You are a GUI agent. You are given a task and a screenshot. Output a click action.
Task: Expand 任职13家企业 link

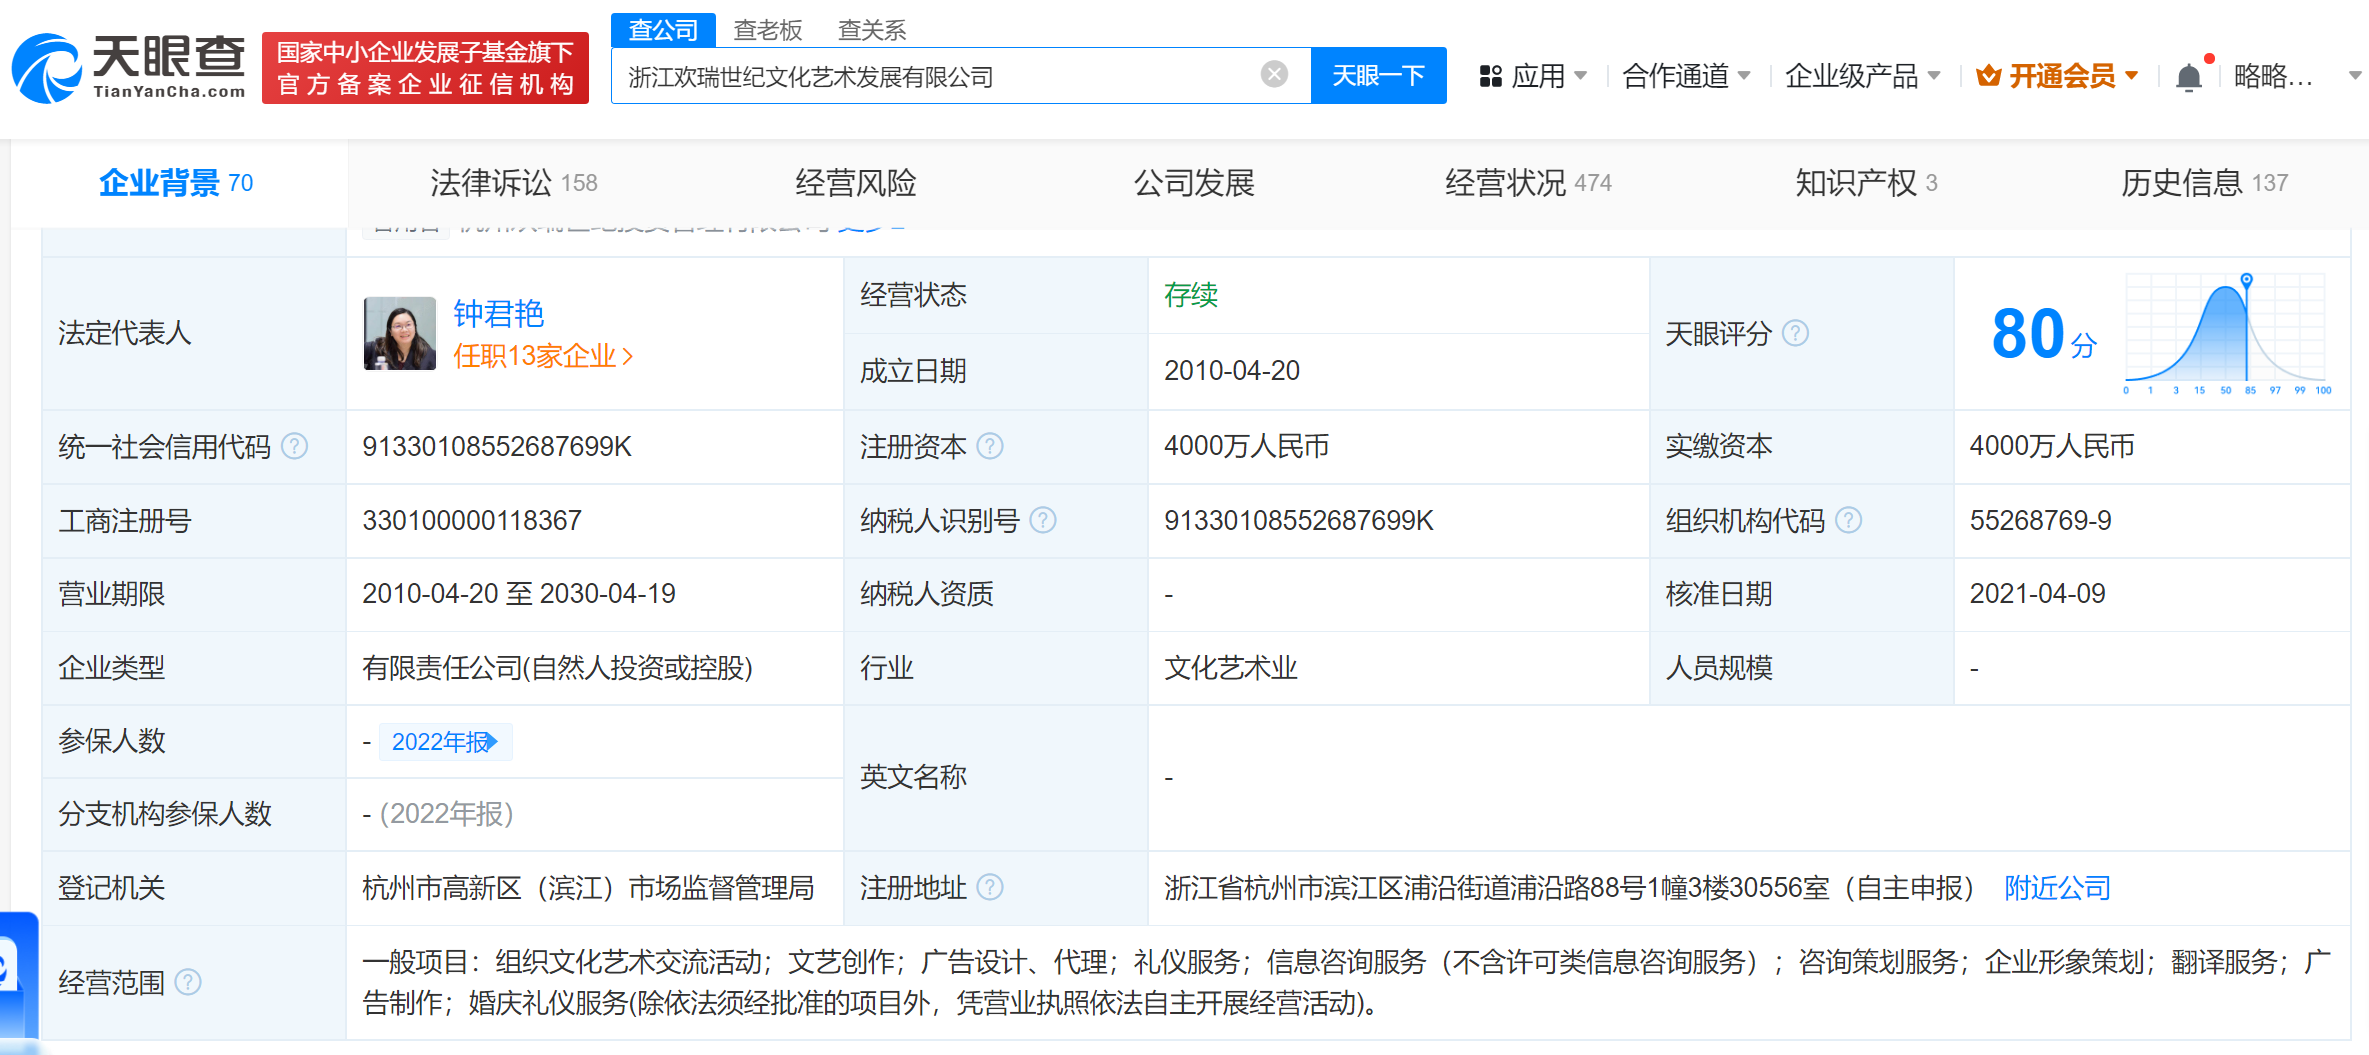click(x=543, y=356)
